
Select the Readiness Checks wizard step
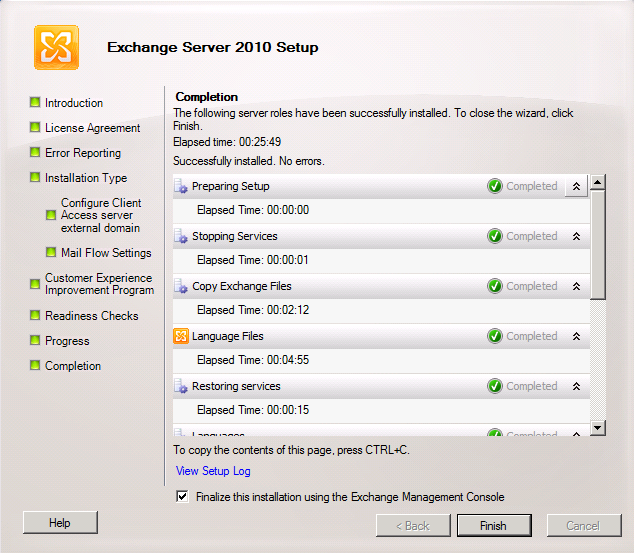92,316
